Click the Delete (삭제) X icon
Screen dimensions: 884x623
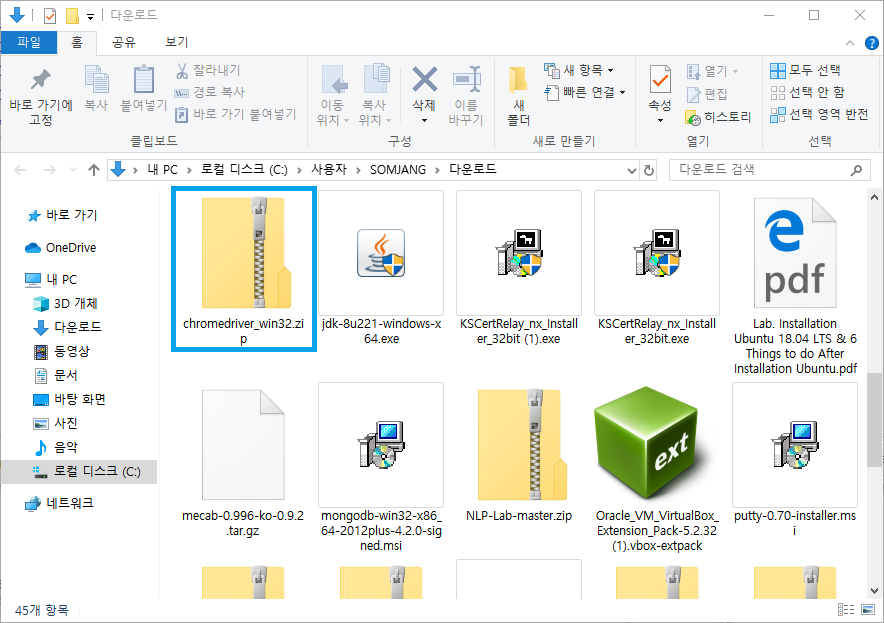point(425,79)
